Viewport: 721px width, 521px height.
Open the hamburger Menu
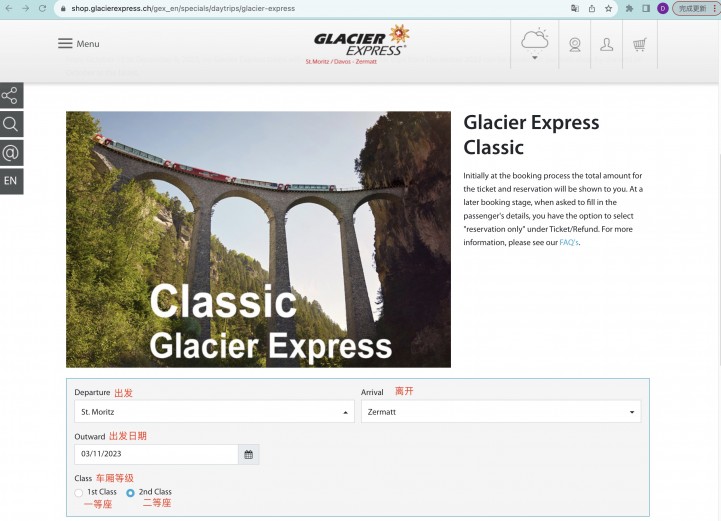pyautogui.click(x=79, y=44)
